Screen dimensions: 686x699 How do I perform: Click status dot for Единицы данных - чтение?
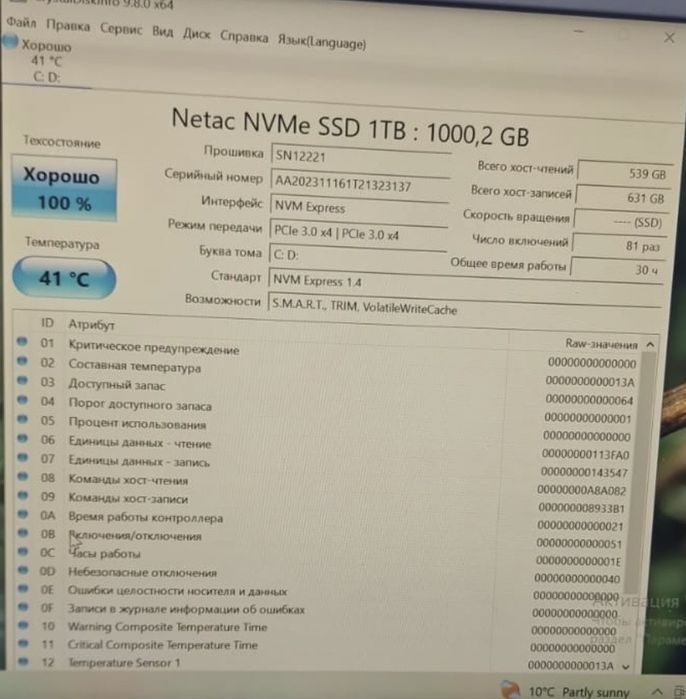point(22,438)
